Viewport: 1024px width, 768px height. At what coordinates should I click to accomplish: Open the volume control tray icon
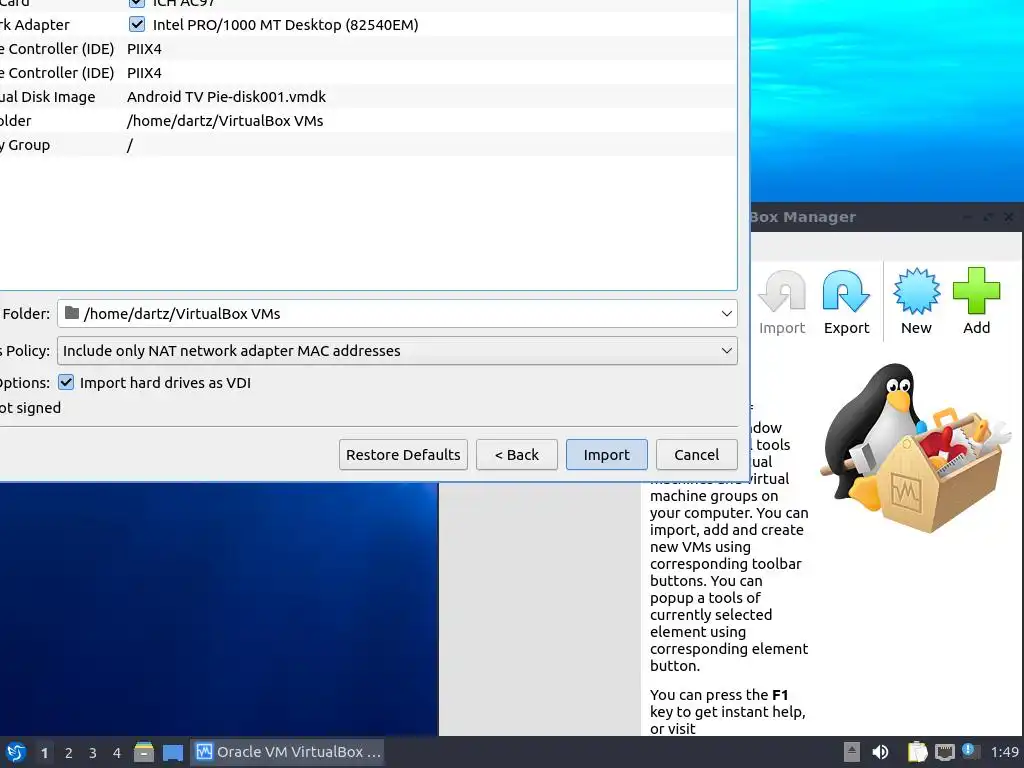pos(880,752)
